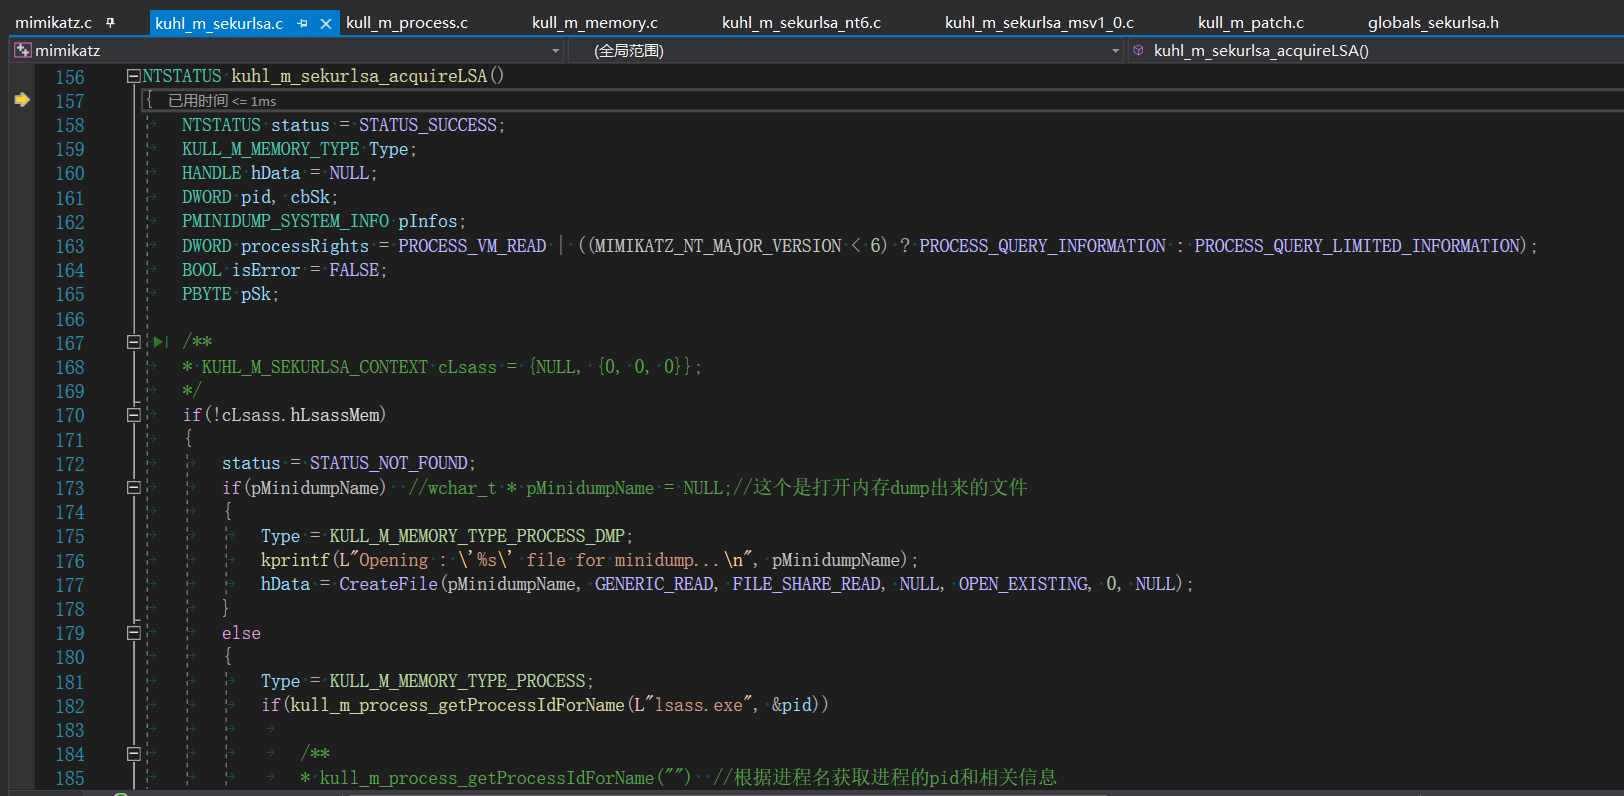Click the kprintf call on line 176
The width and height of the screenshot is (1624, 796).
295,560
